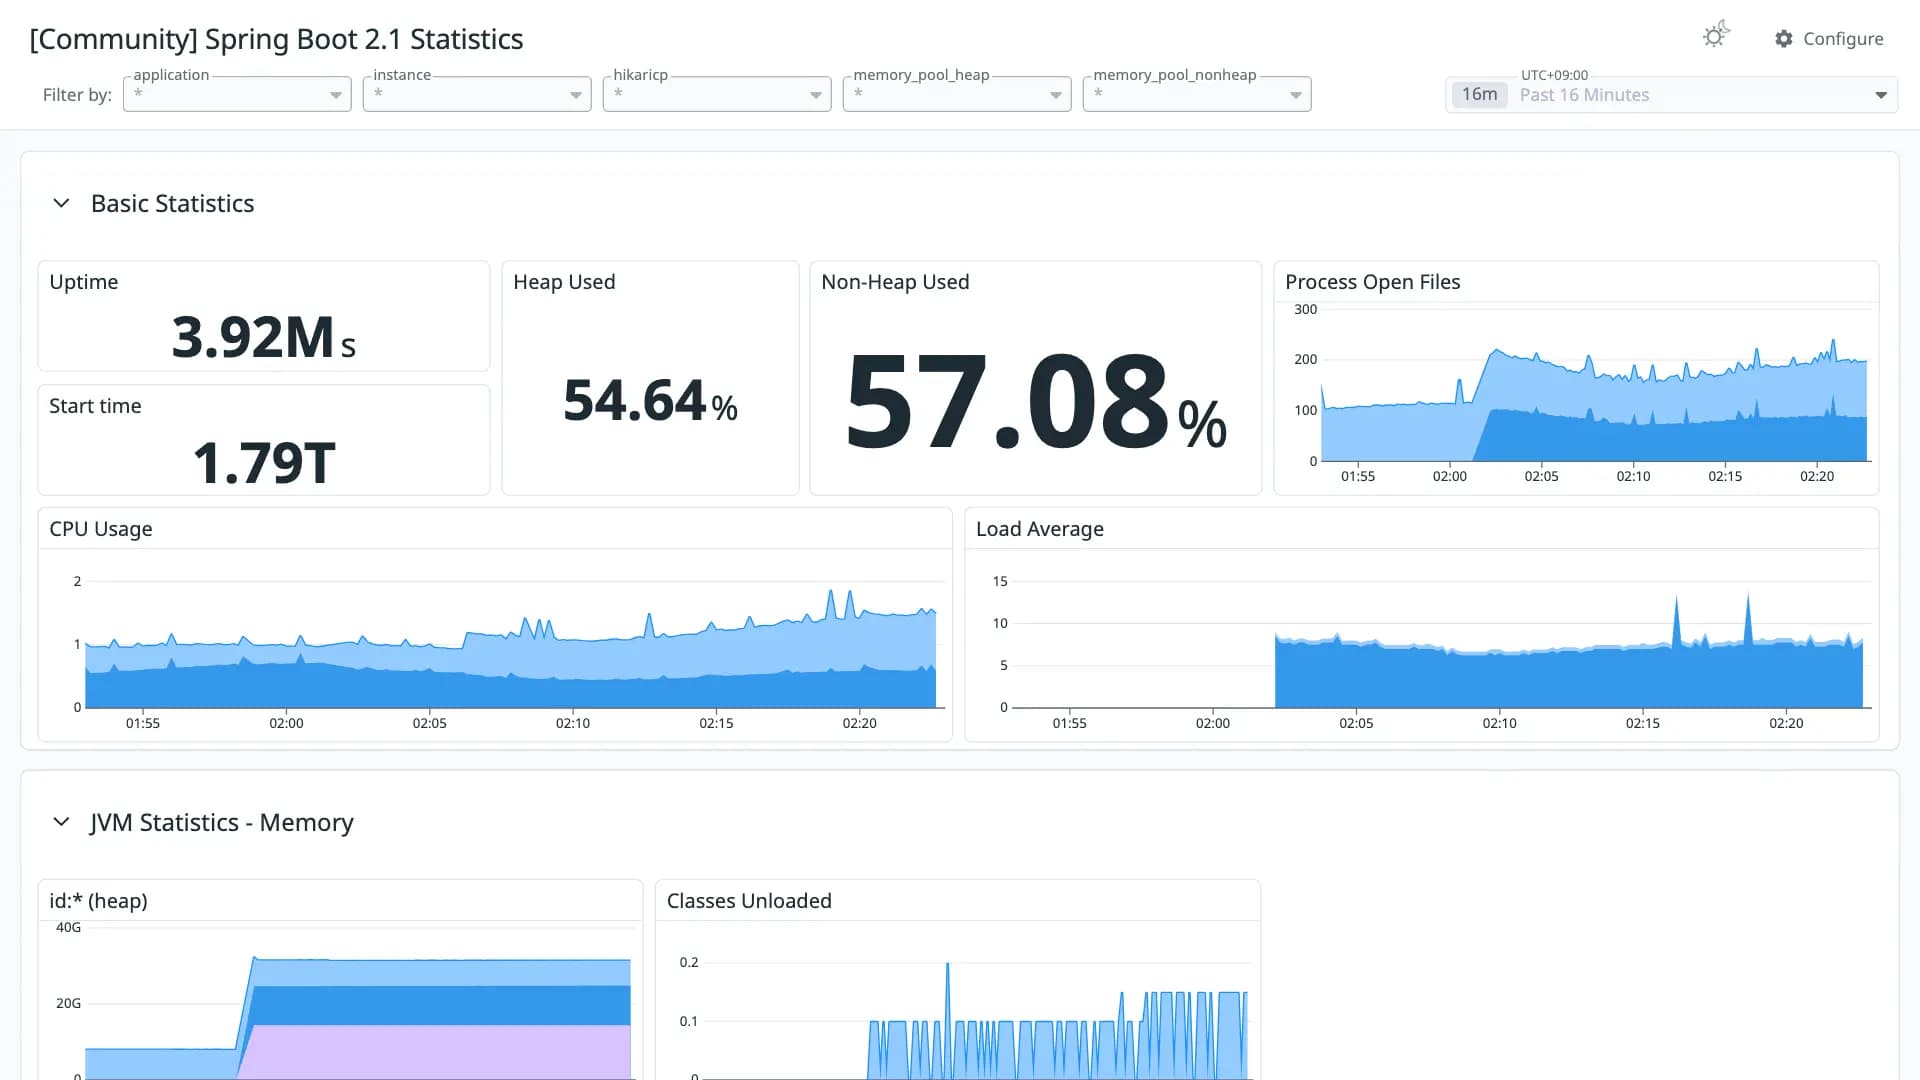Open the Configure menu
1920x1080 pixels.
click(1829, 39)
